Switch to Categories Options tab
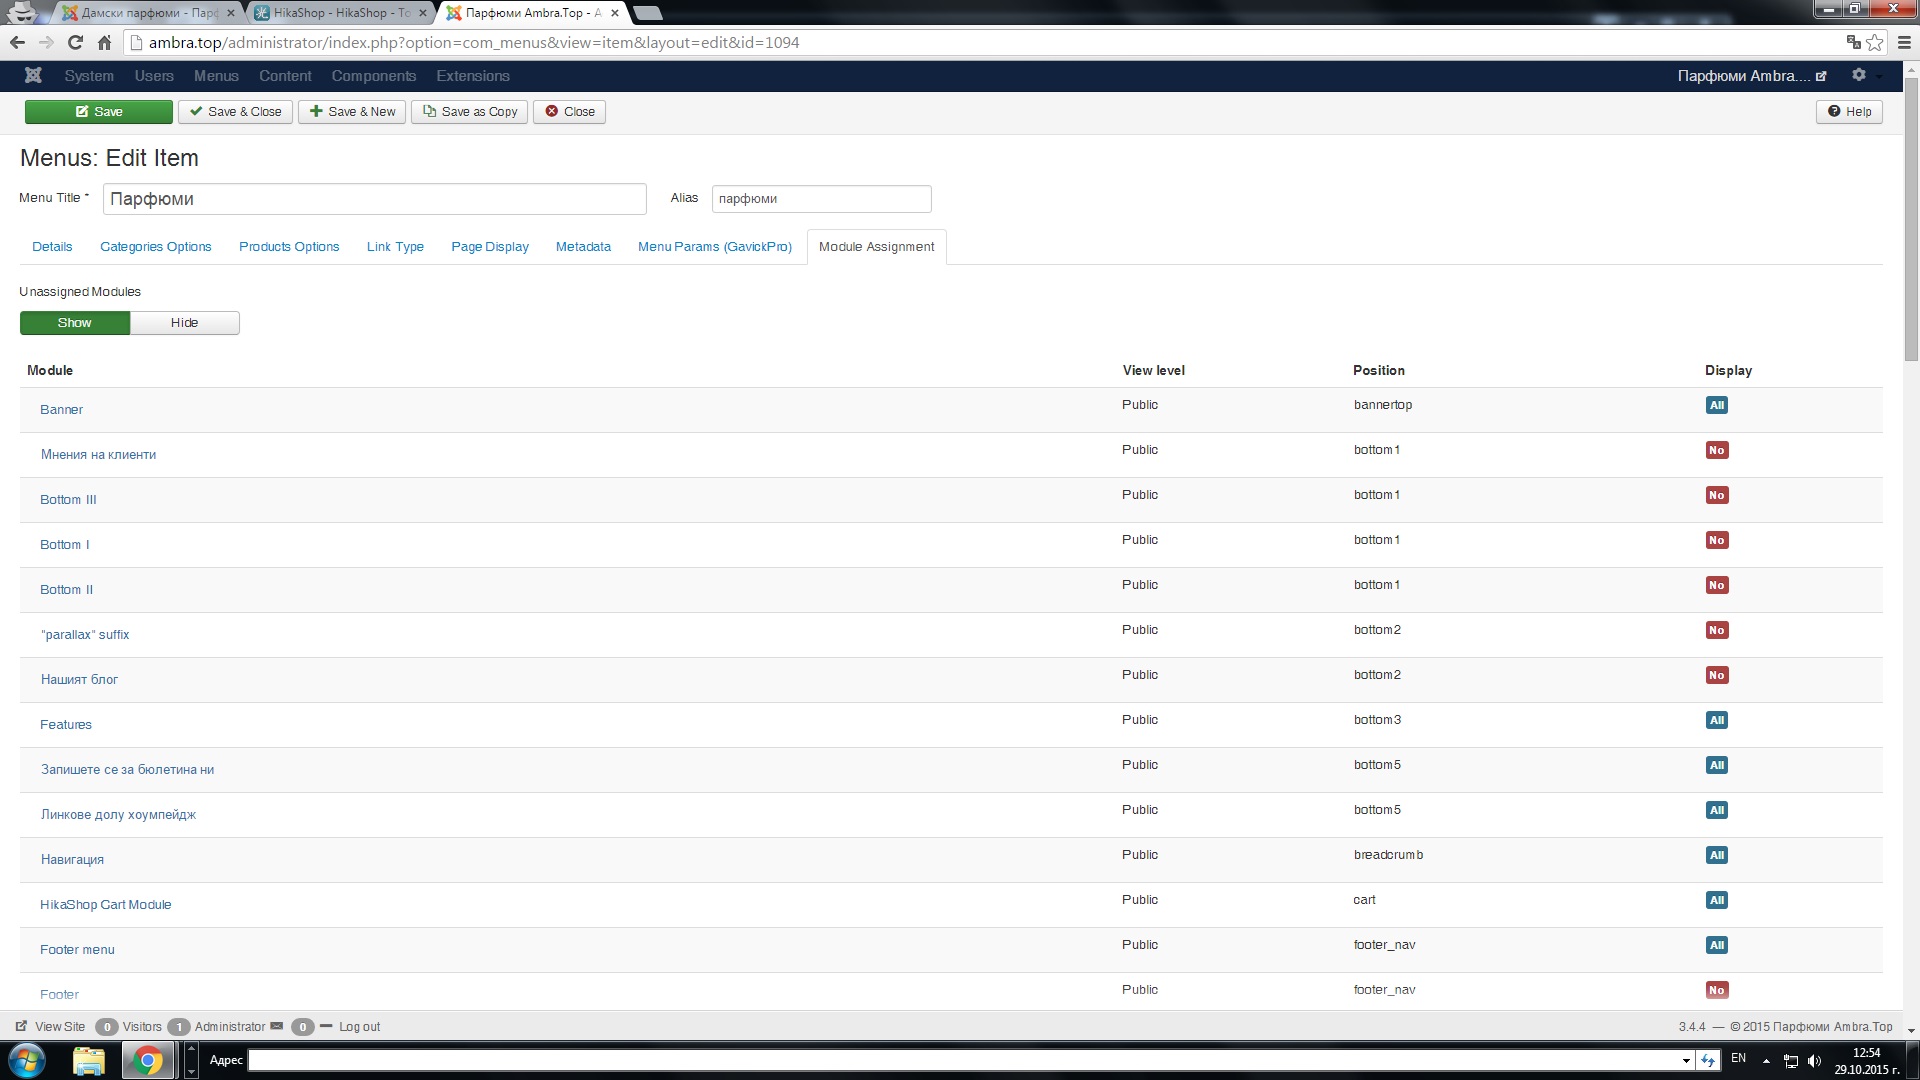This screenshot has height=1080, width=1920. pyautogui.click(x=156, y=247)
